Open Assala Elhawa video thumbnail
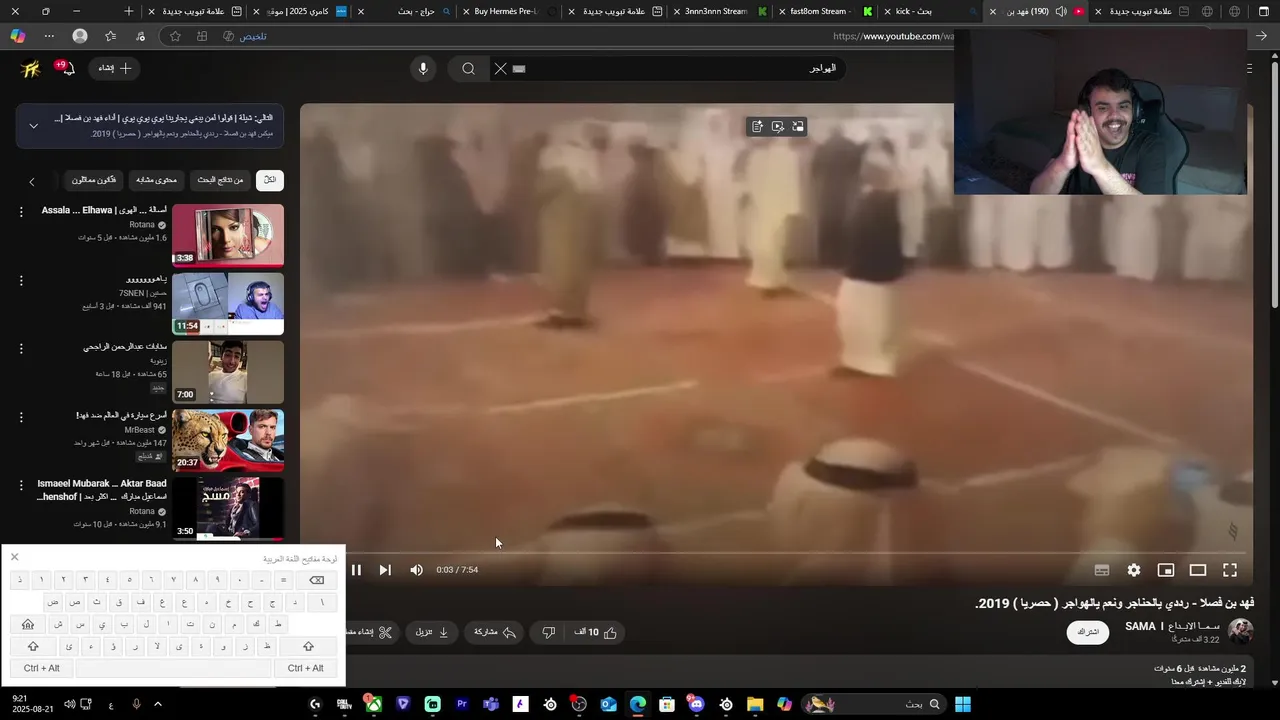The width and height of the screenshot is (1280, 720). tap(228, 235)
